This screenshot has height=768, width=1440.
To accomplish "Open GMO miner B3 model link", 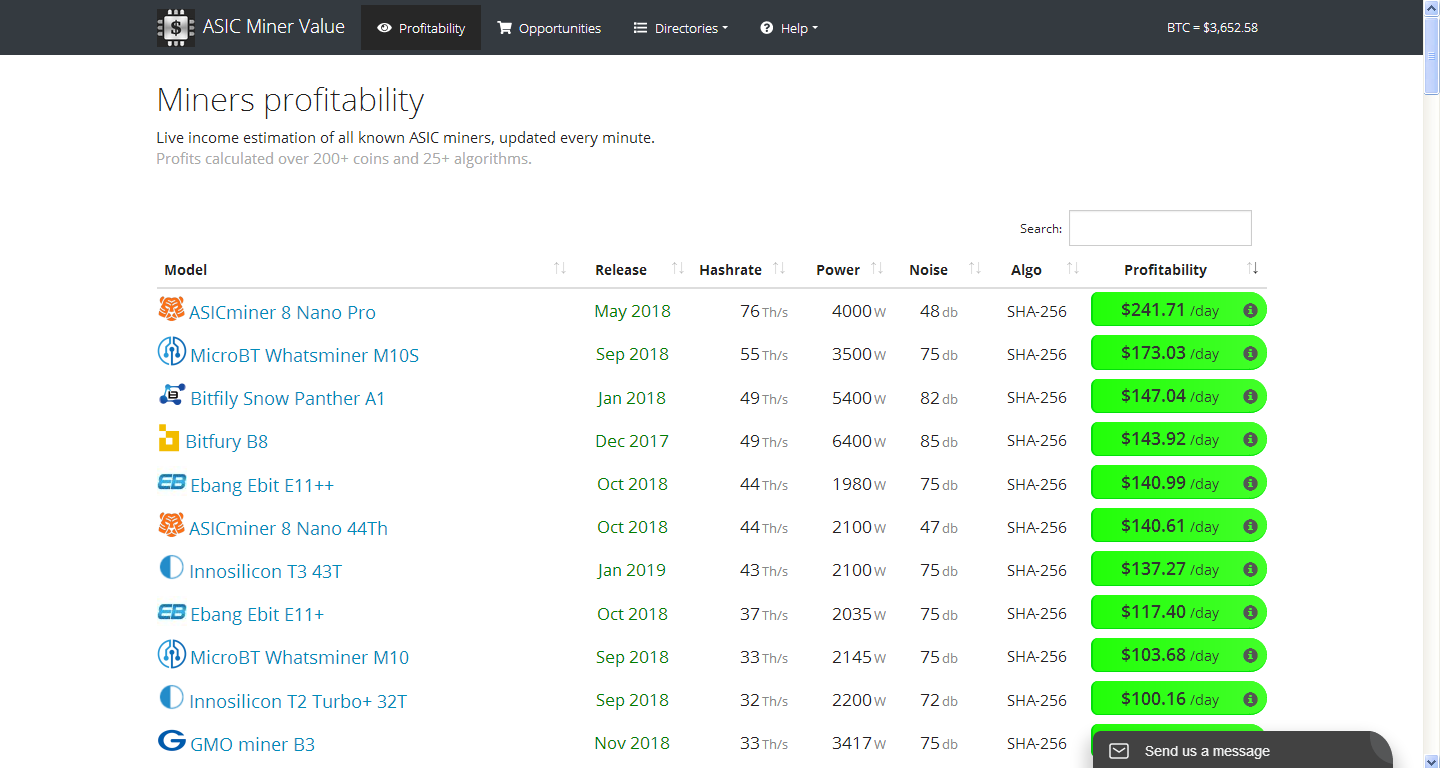I will pos(253,744).
